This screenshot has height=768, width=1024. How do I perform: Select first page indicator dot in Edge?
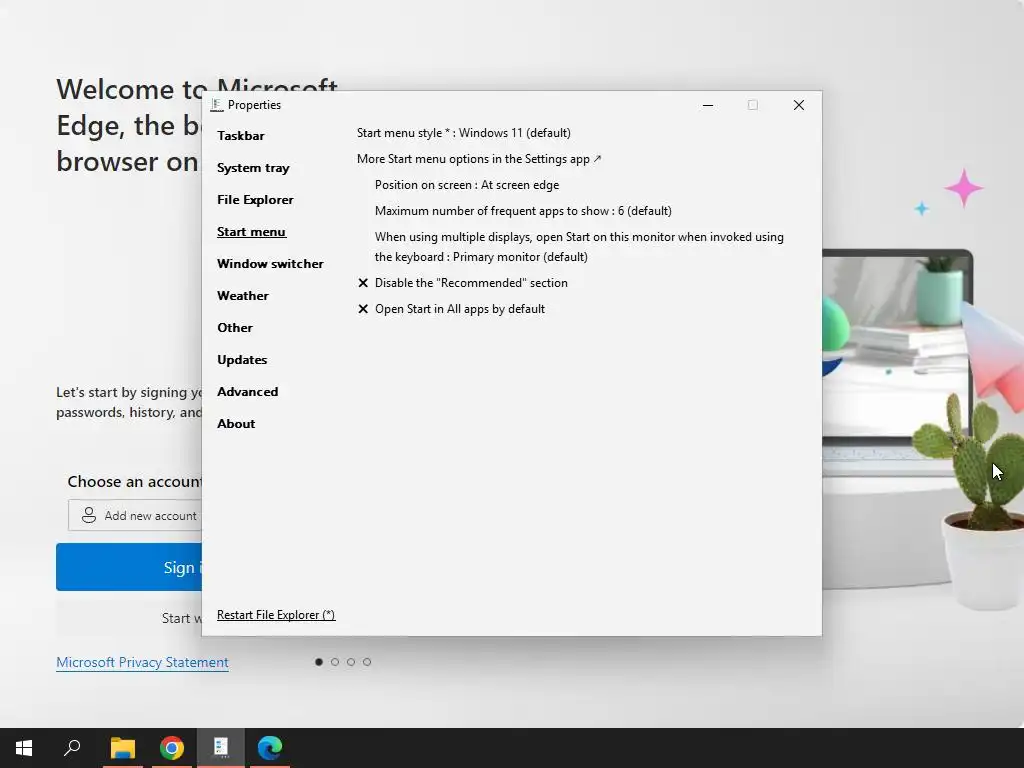coord(319,662)
